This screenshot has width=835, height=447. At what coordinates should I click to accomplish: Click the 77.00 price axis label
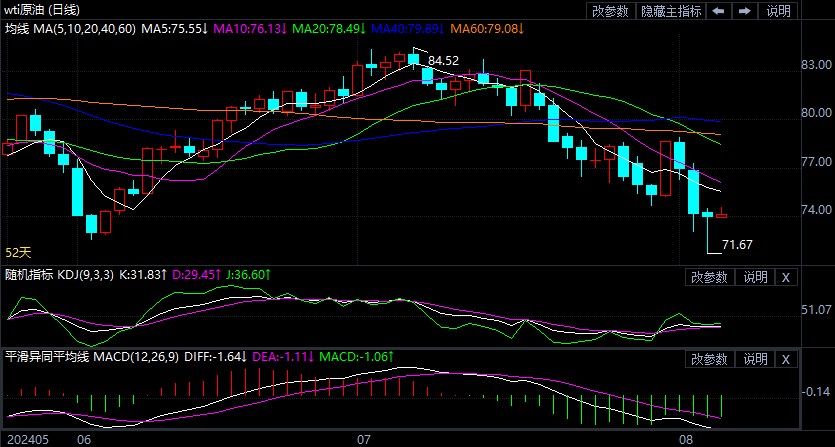pyautogui.click(x=816, y=161)
